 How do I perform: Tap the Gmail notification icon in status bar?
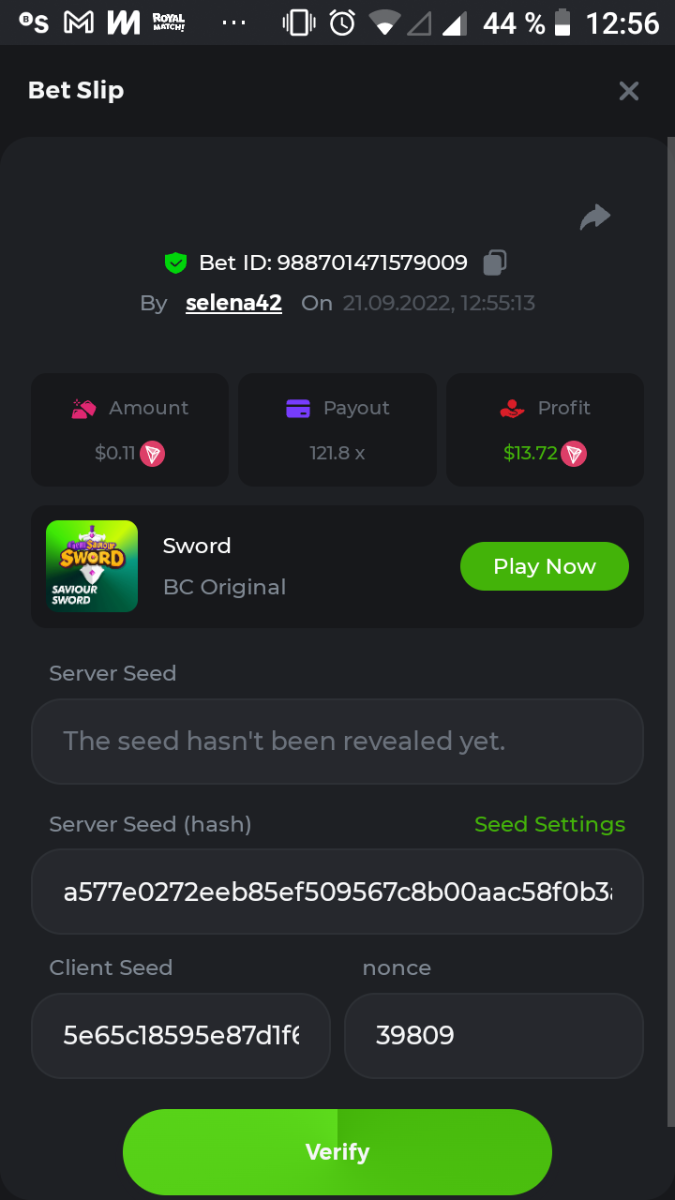[x=79, y=23]
